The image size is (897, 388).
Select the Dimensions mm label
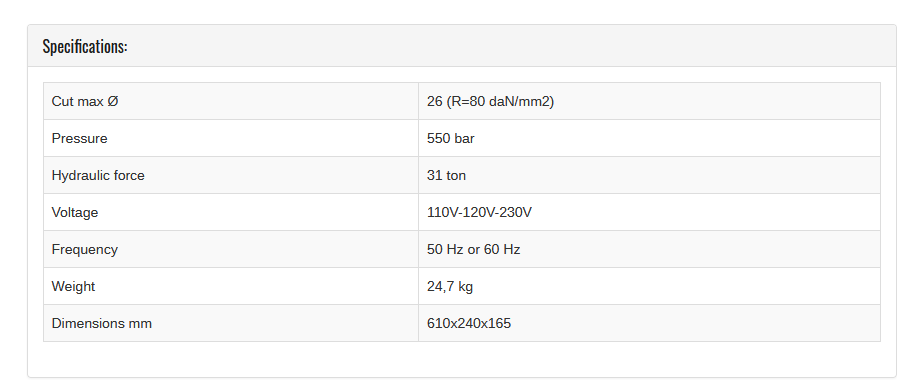click(x=102, y=323)
